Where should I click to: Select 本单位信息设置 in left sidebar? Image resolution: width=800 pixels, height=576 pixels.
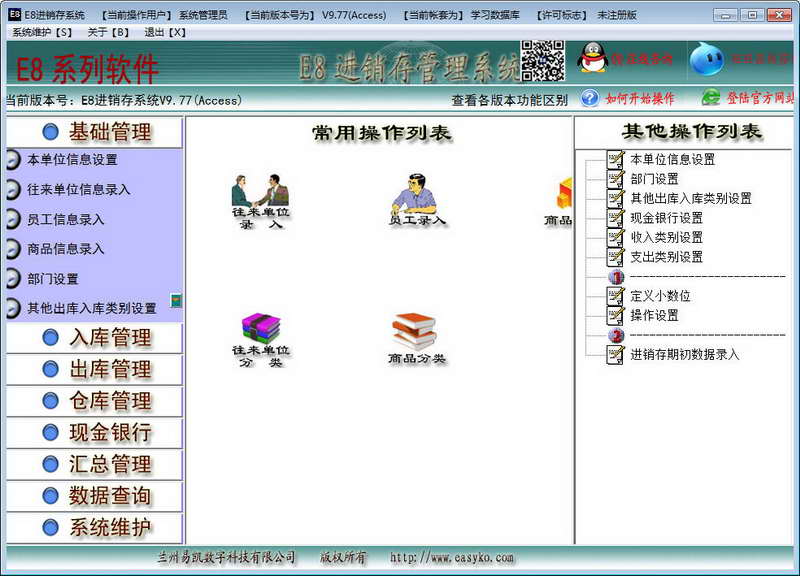tap(72, 160)
